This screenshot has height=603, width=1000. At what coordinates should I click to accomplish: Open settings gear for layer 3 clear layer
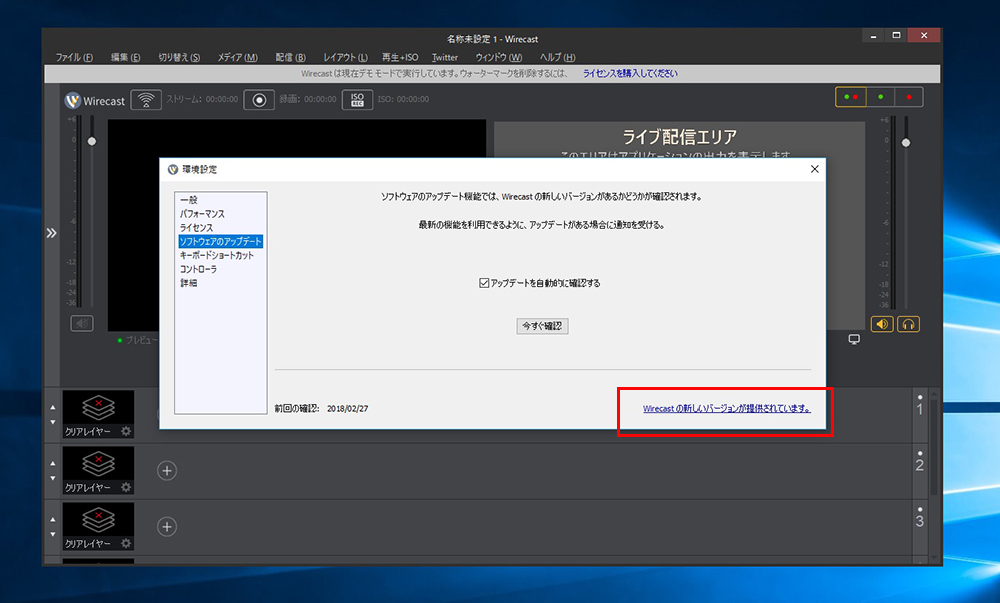click(x=126, y=543)
